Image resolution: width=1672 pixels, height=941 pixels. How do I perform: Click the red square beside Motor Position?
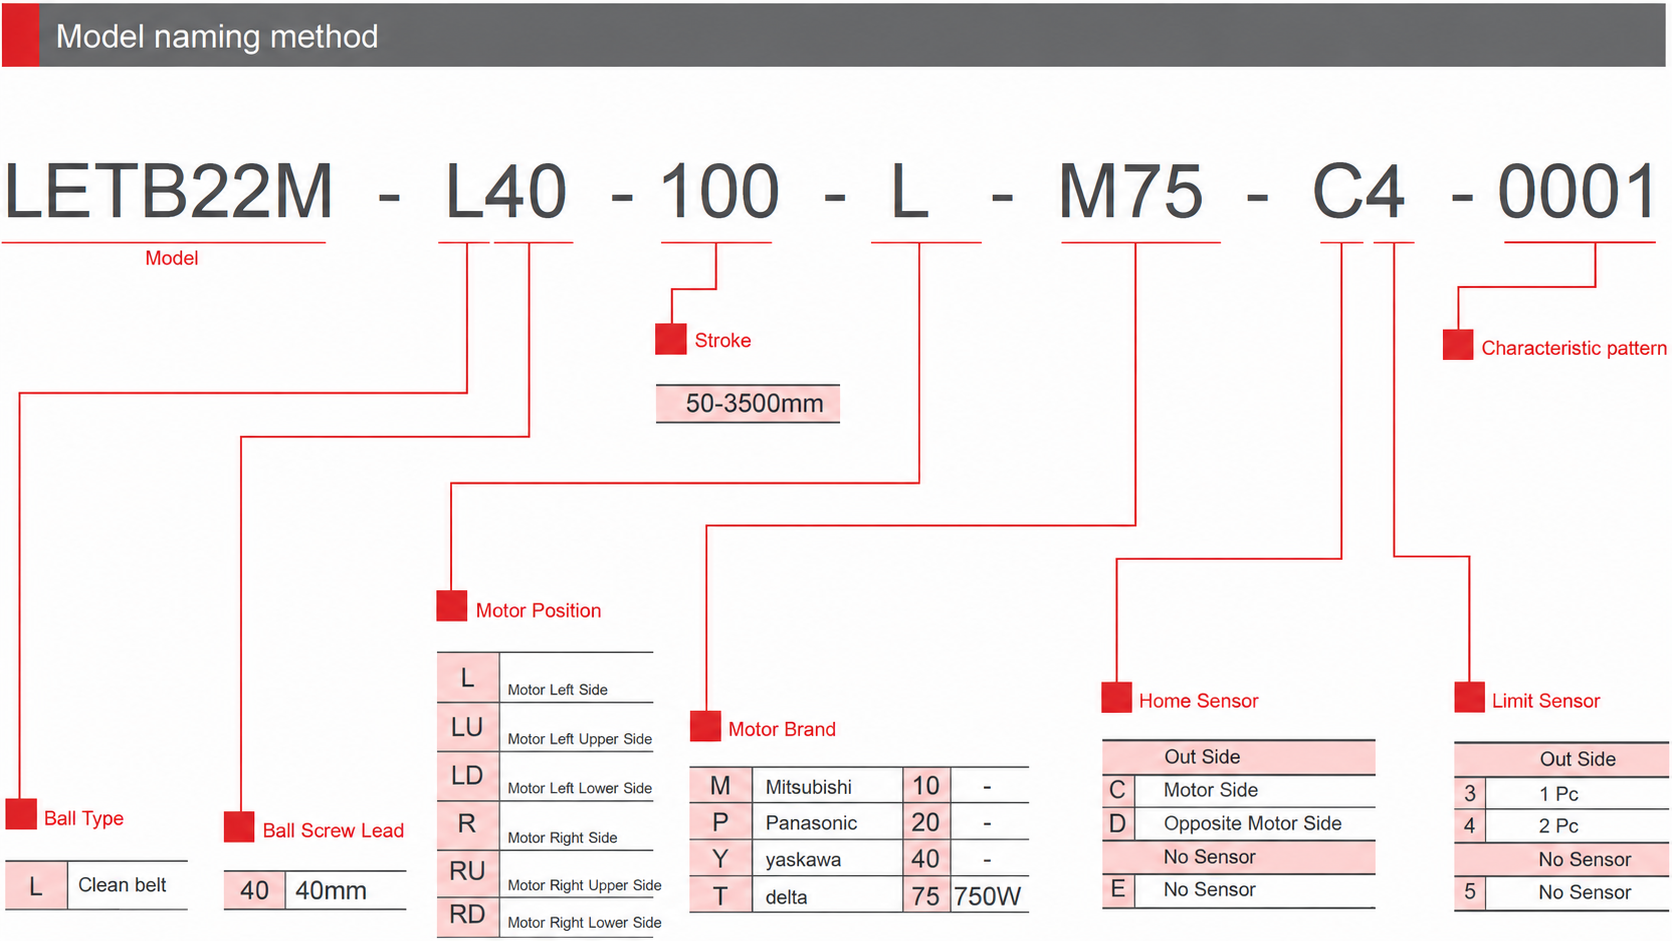coord(452,606)
